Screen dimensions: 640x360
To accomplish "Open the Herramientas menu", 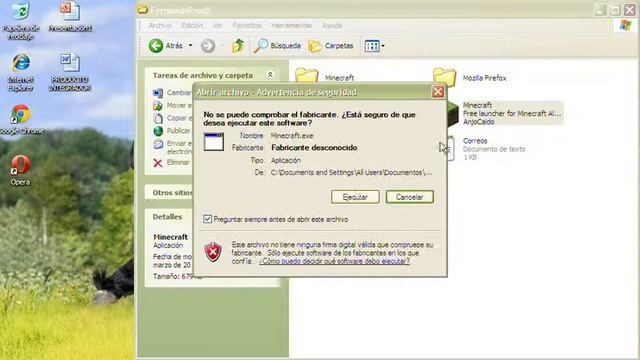I will coord(291,25).
